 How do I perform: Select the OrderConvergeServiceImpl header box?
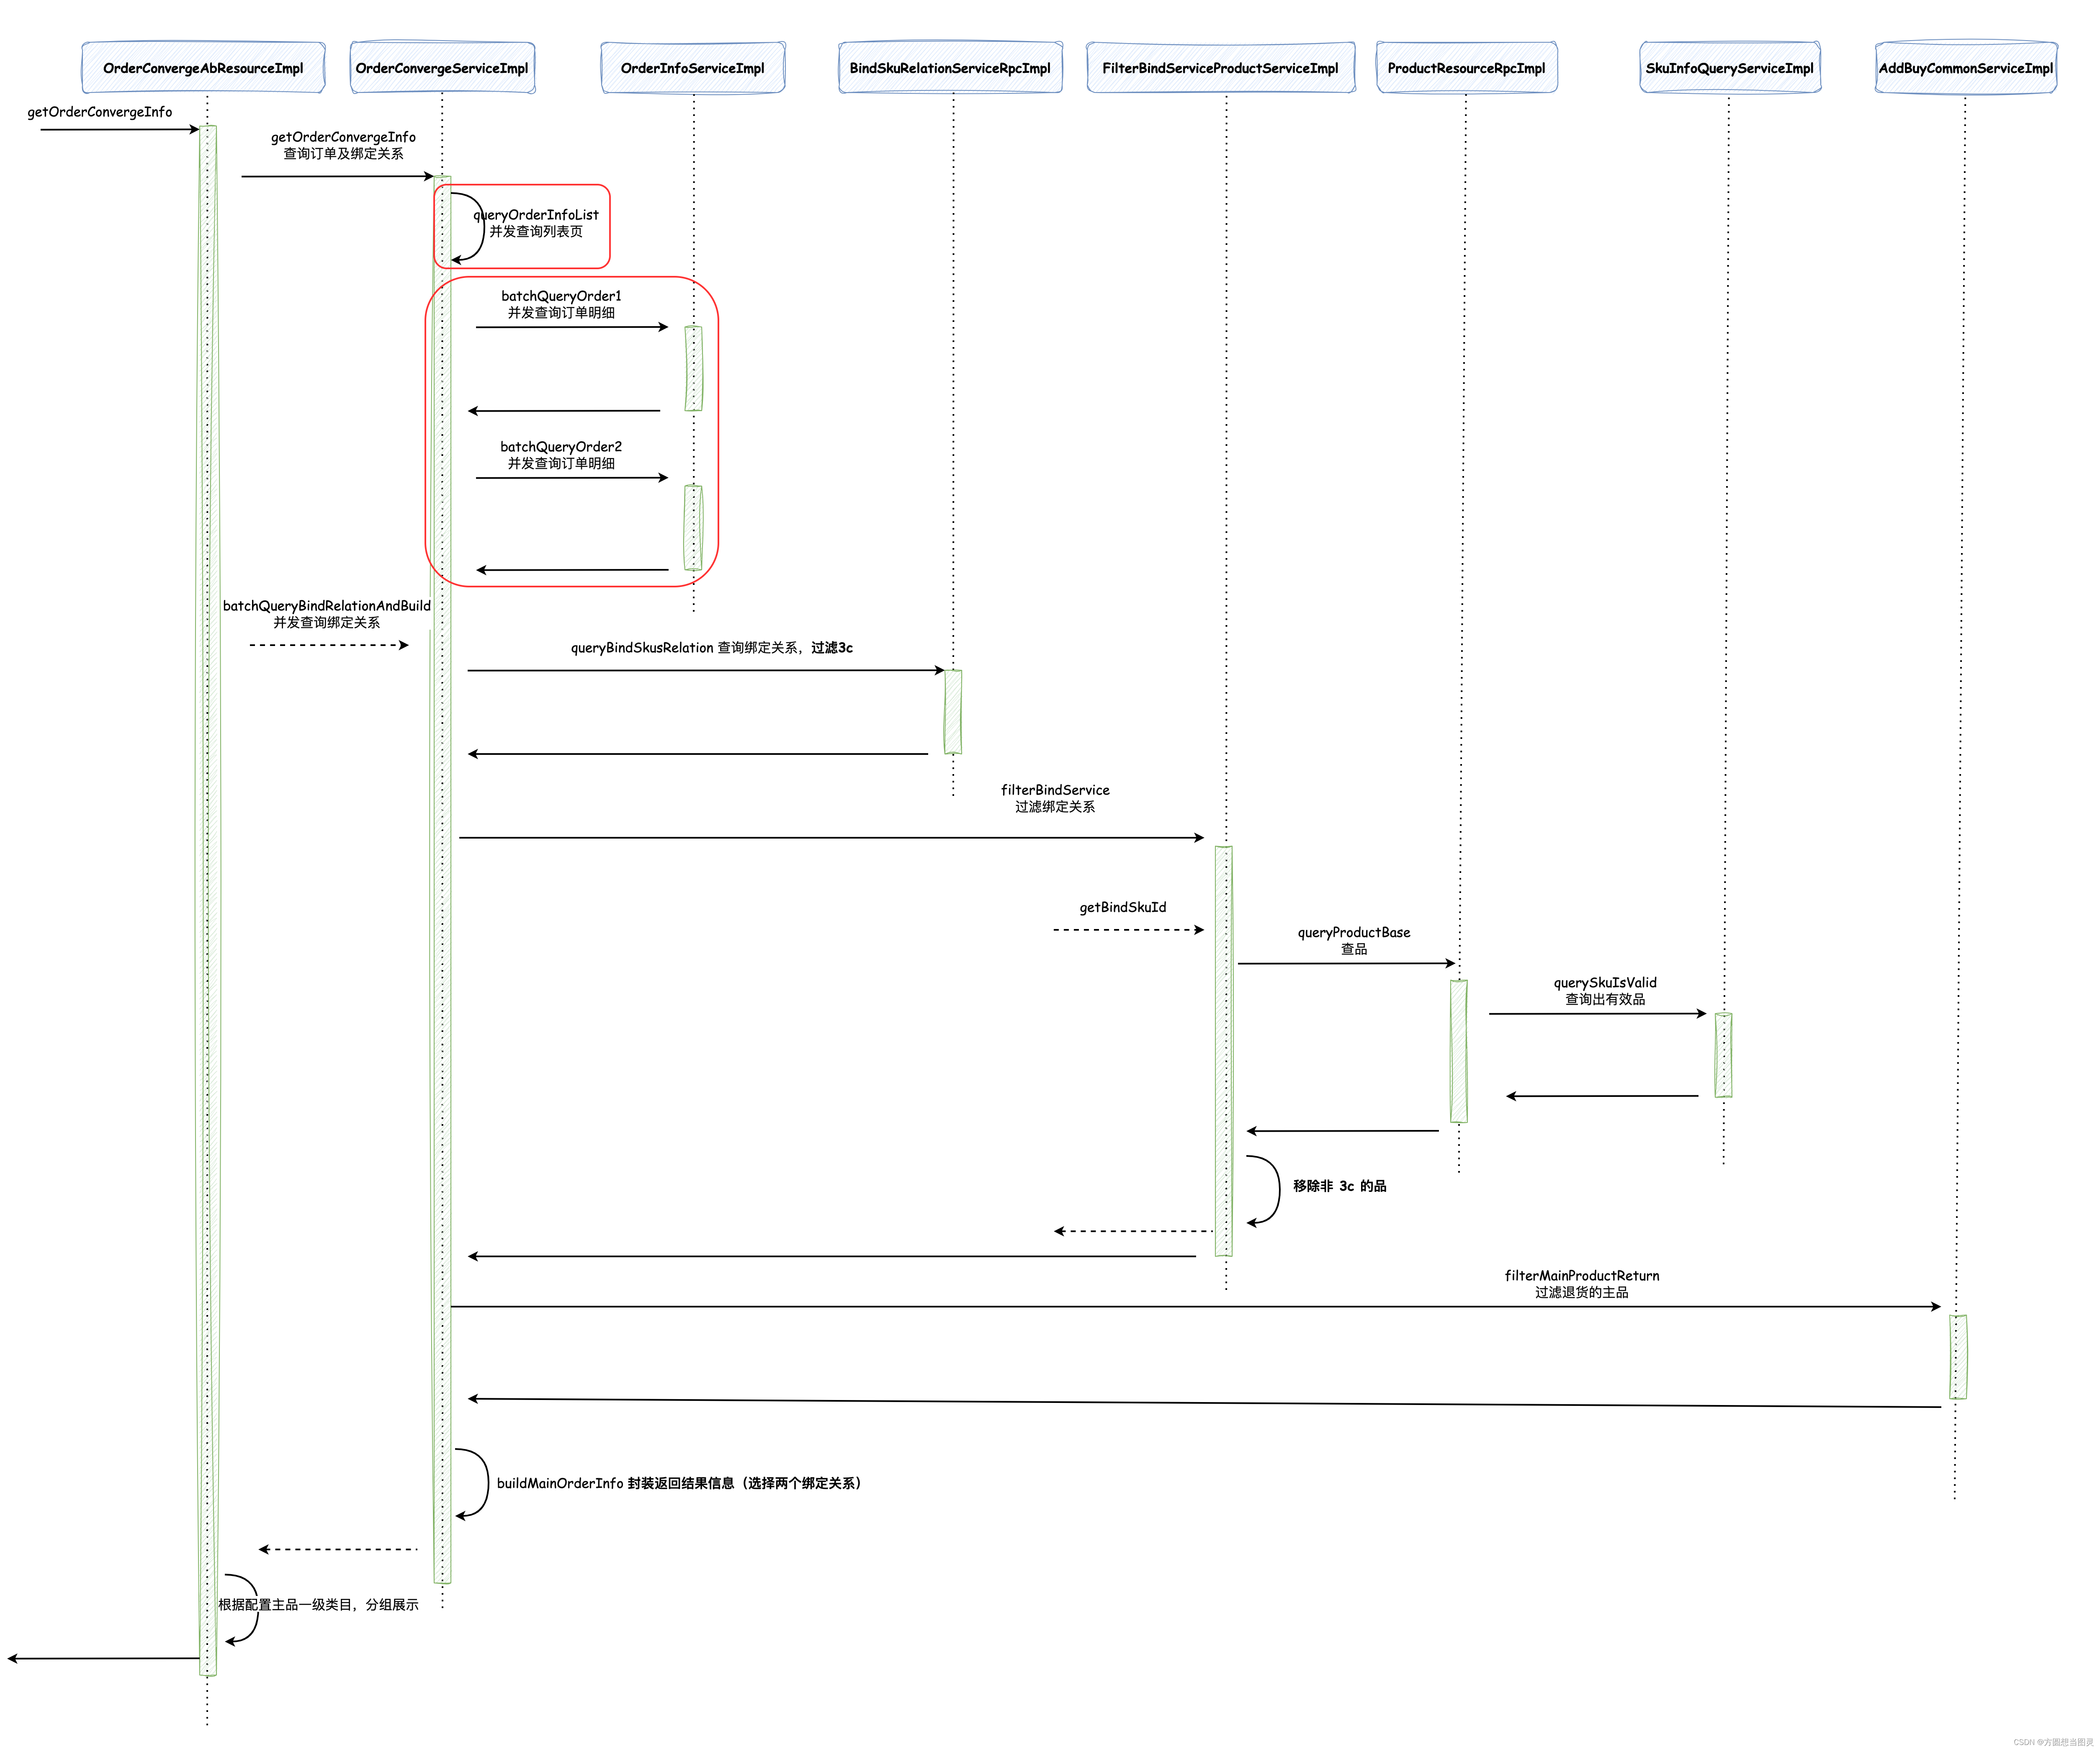click(442, 68)
